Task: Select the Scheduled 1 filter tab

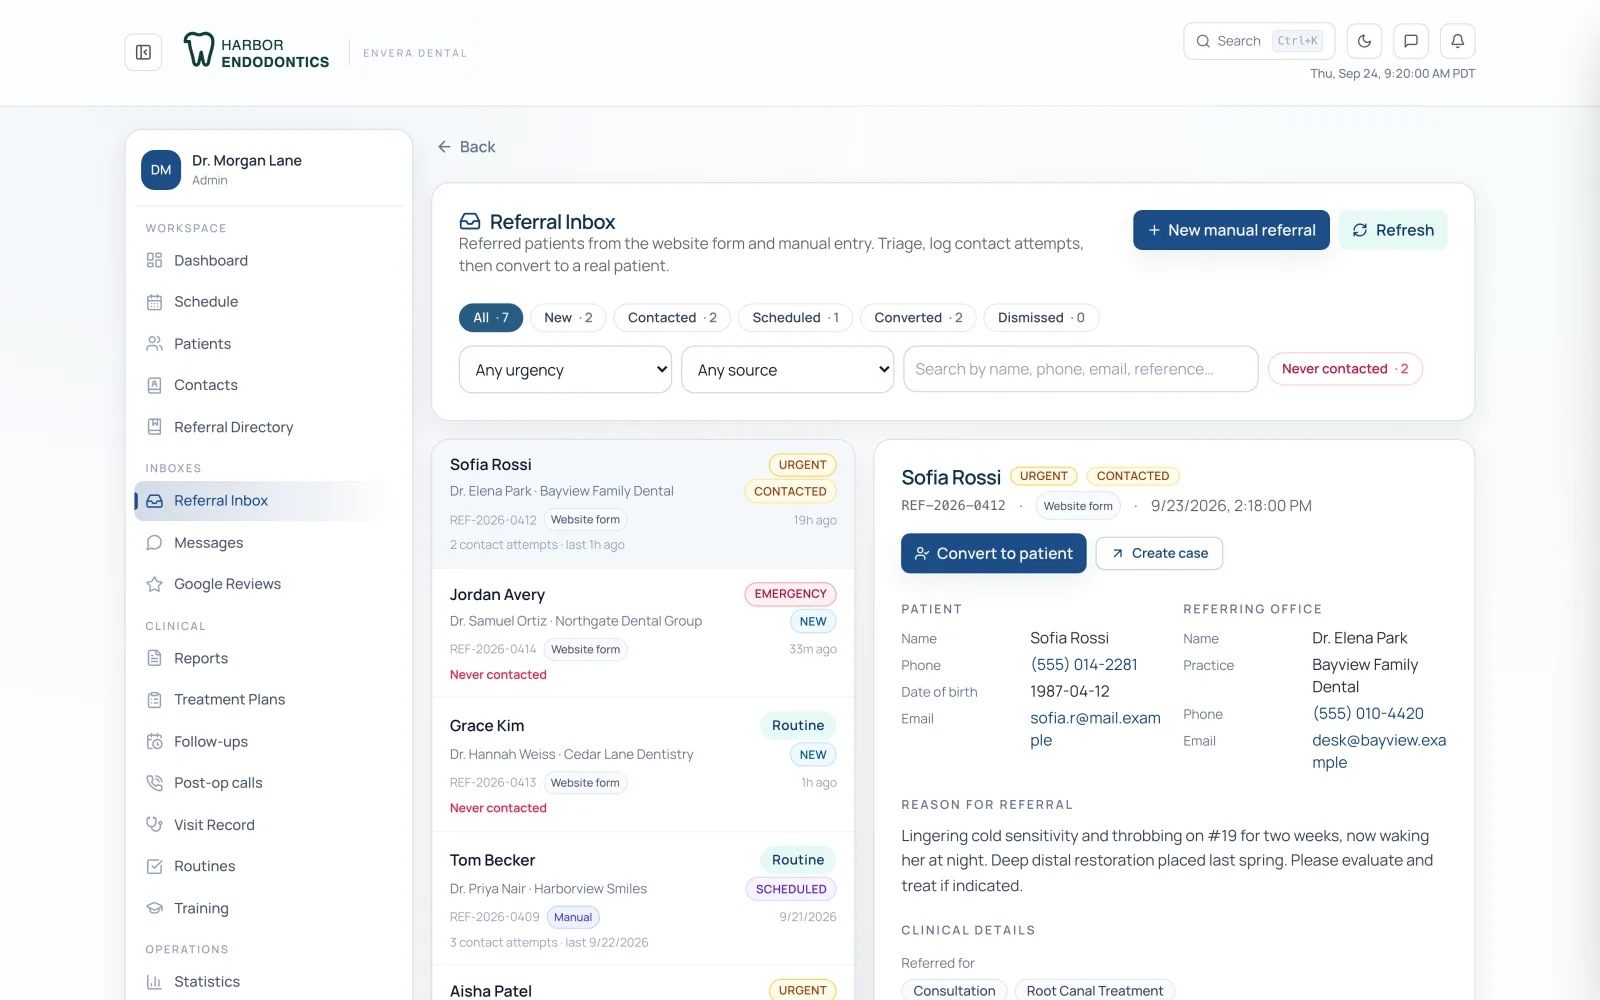Action: coord(795,318)
